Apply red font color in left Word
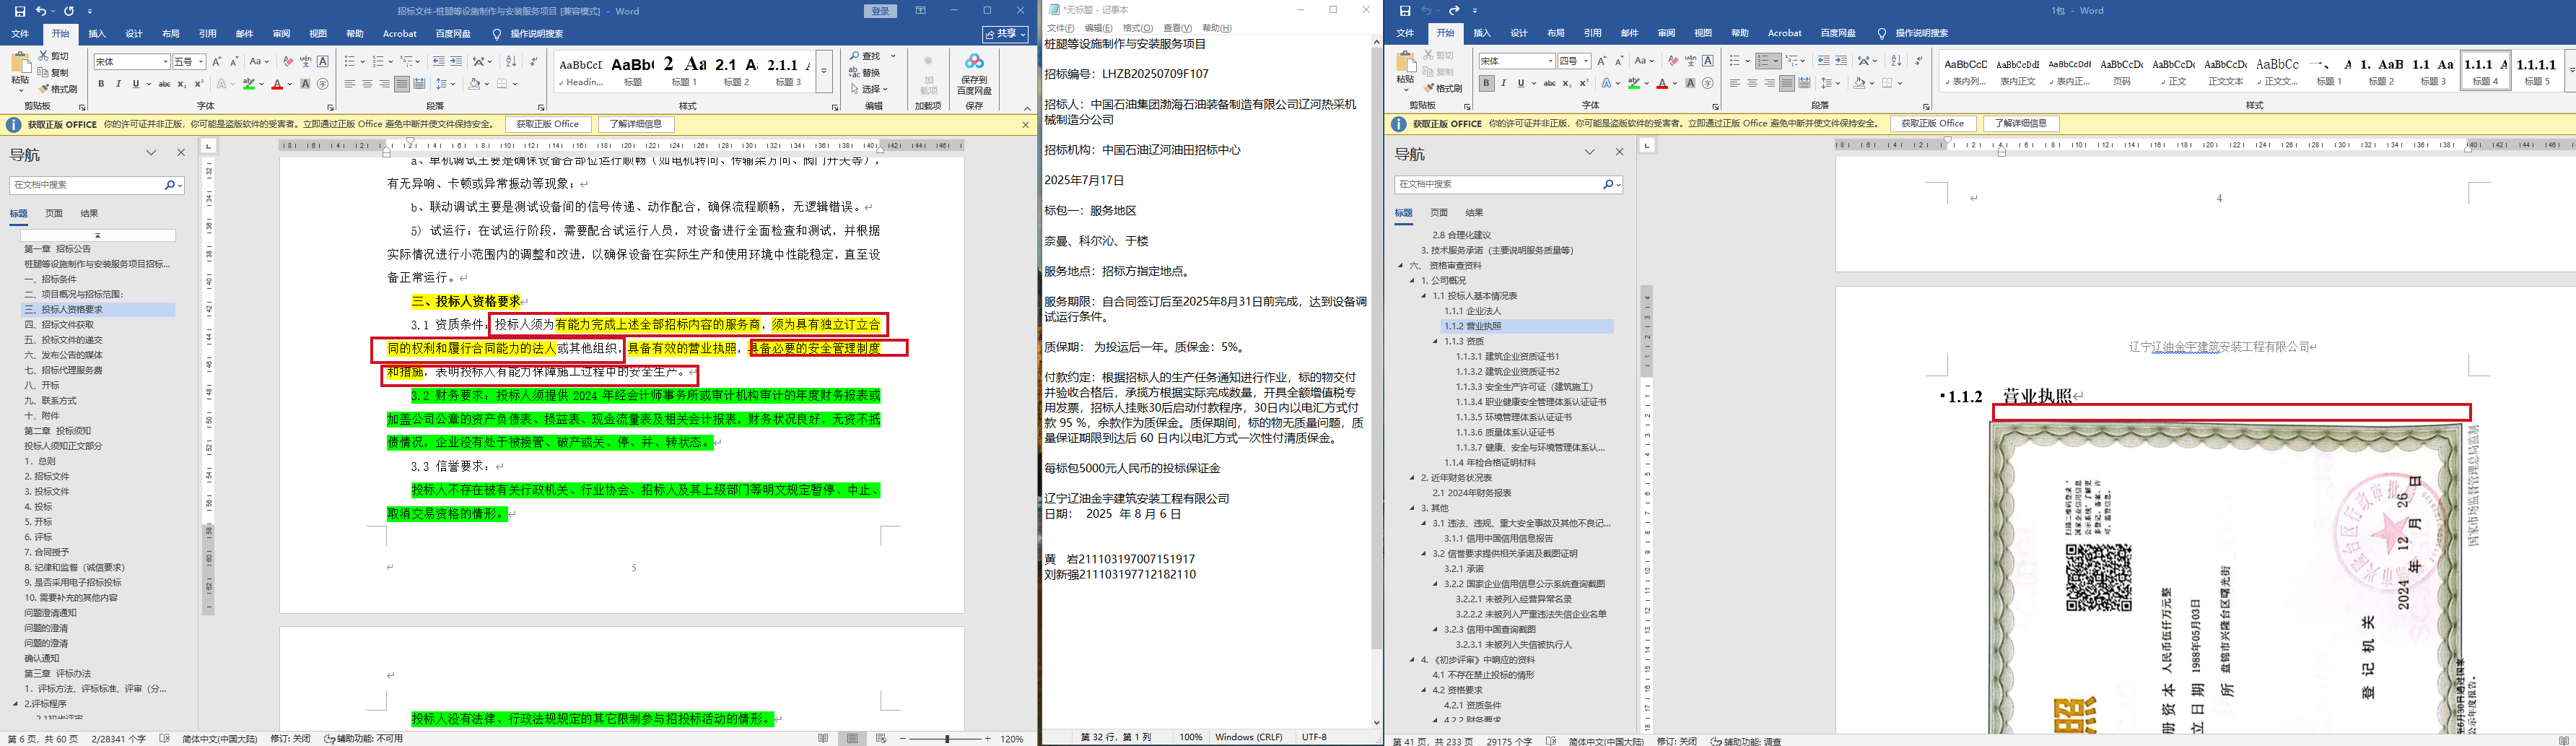This screenshot has height=746, width=2576. click(277, 84)
